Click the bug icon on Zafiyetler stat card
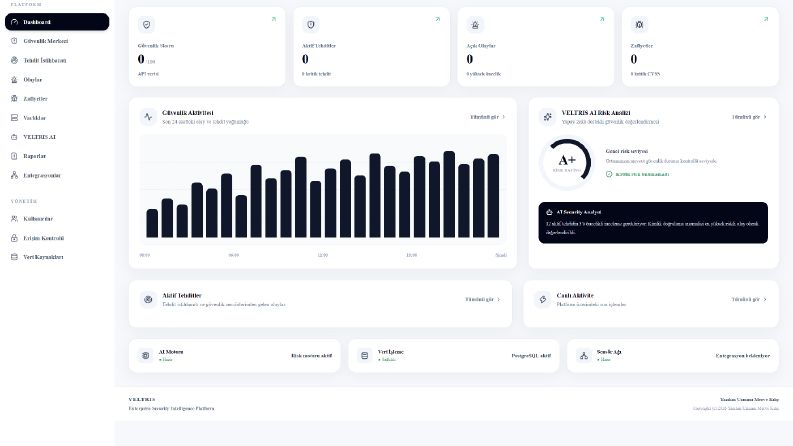The height and width of the screenshot is (446, 793). pyautogui.click(x=639, y=24)
